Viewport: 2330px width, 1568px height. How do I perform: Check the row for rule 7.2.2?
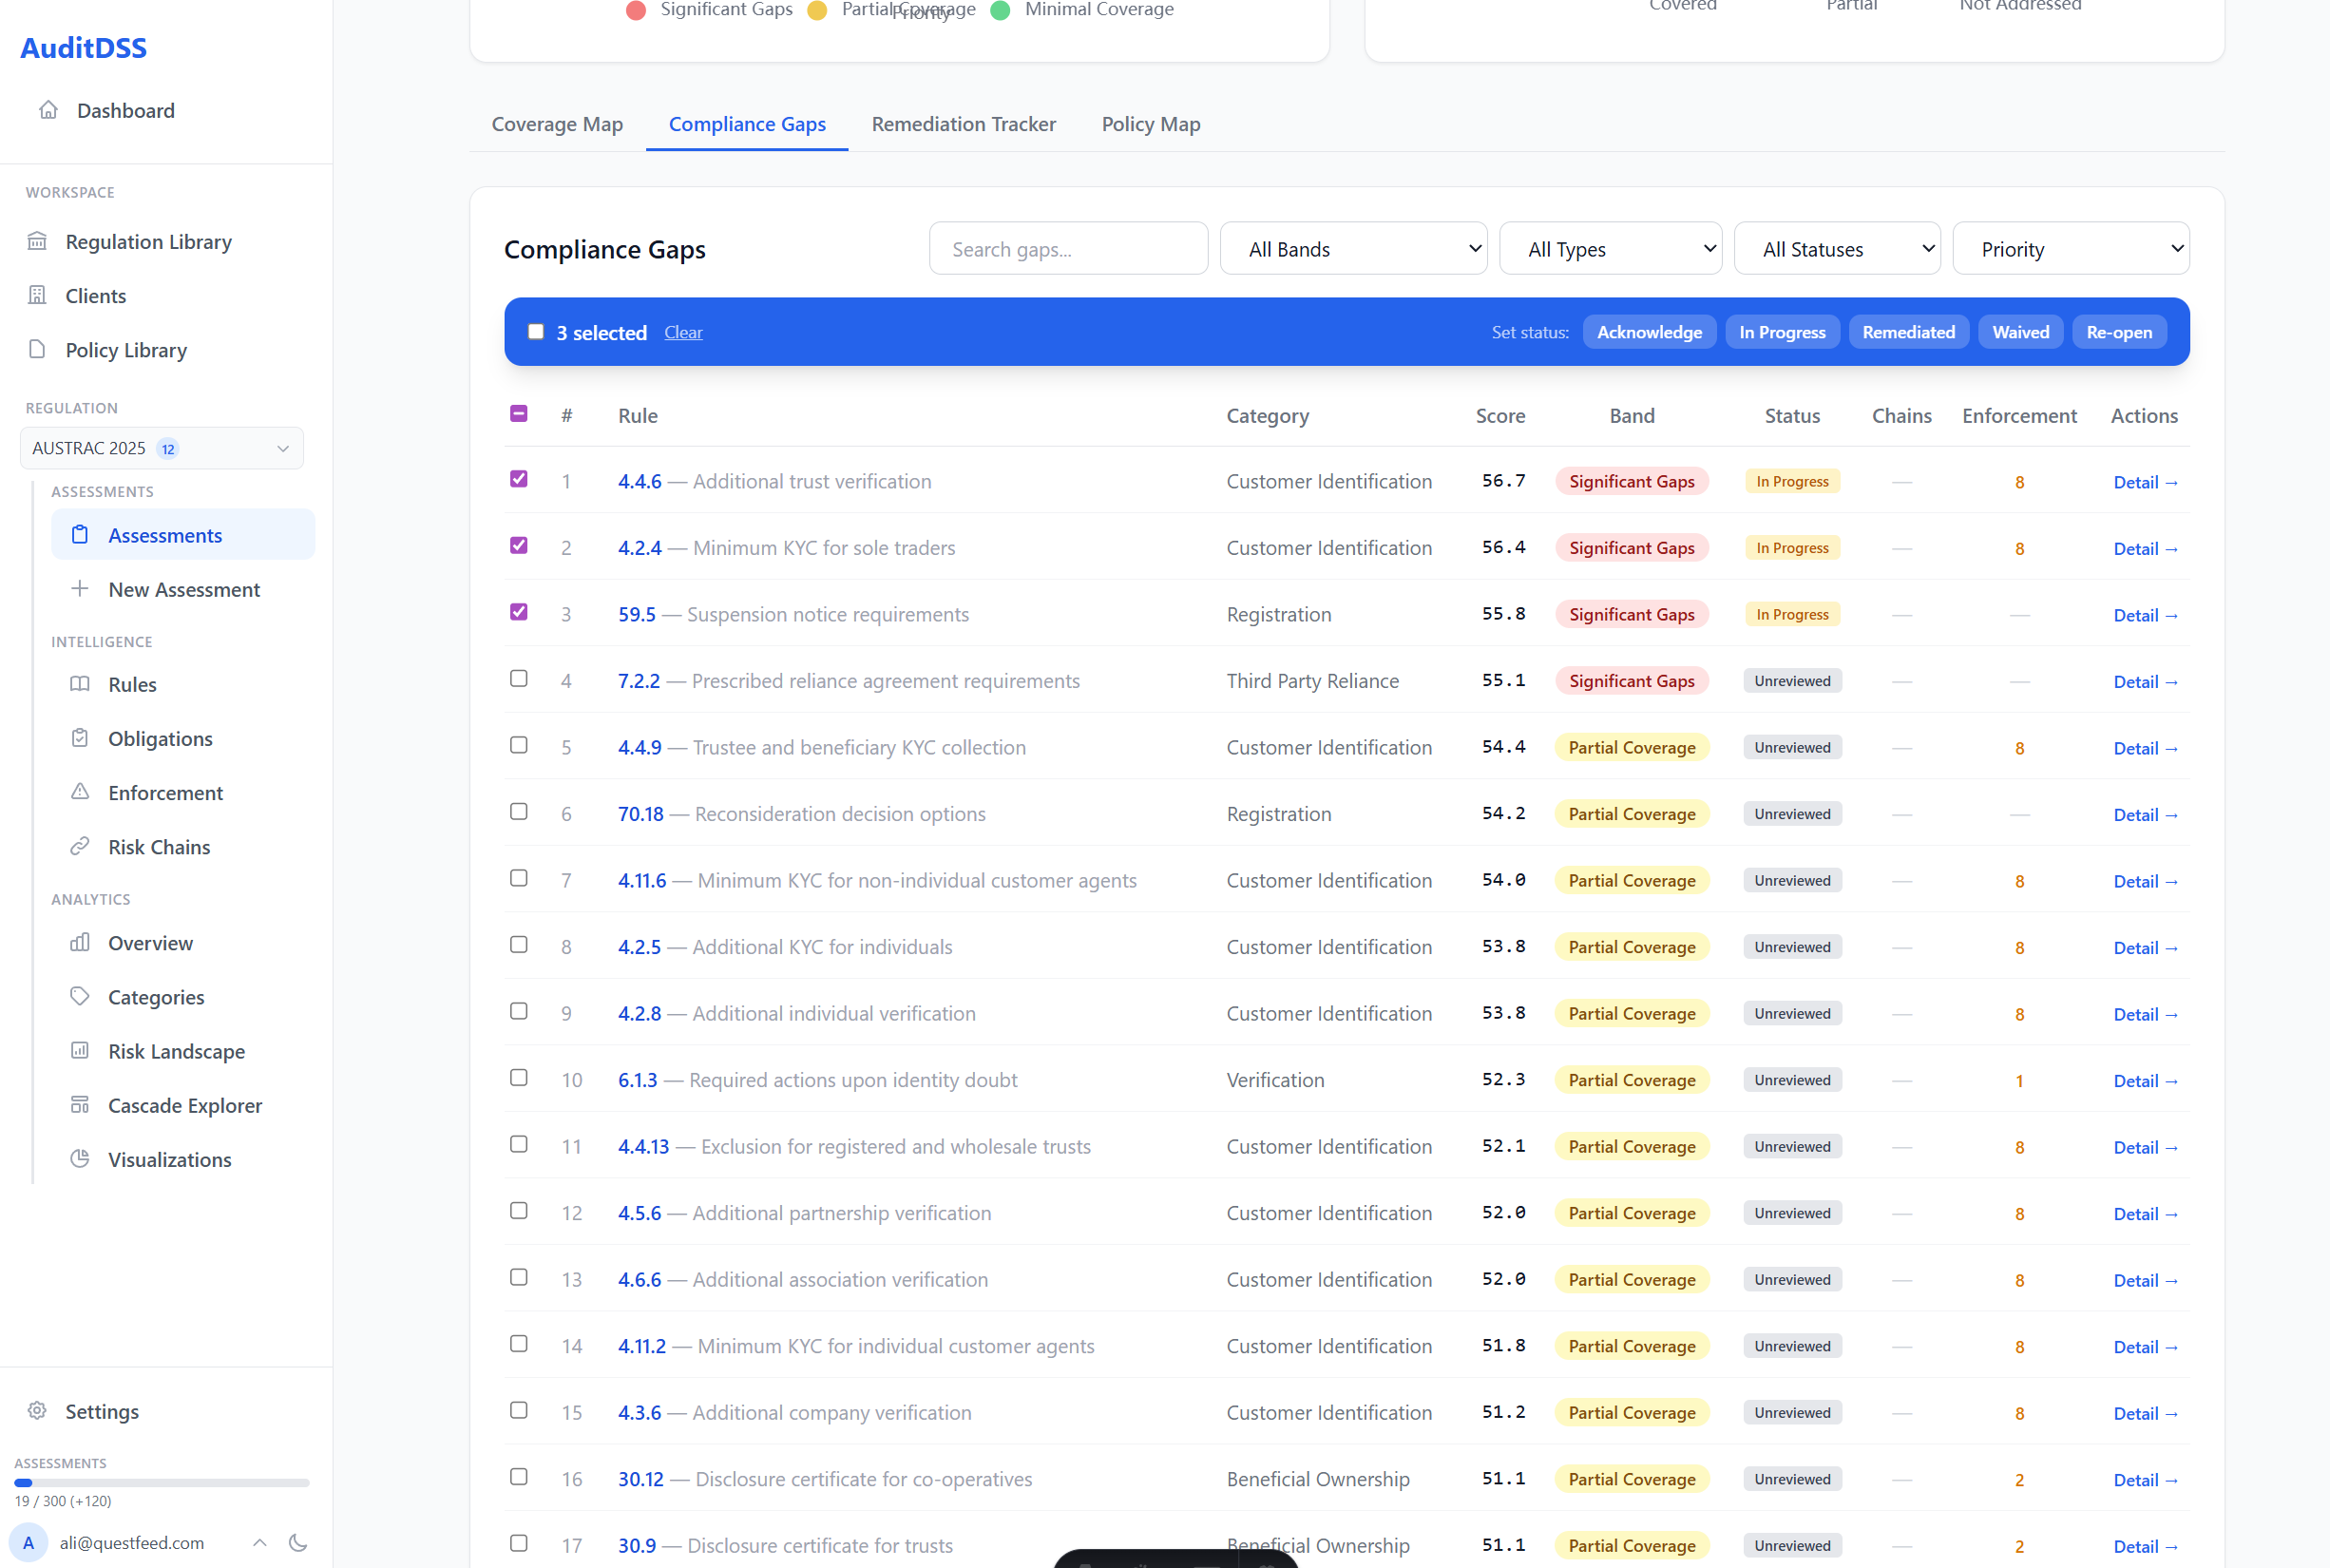518,678
